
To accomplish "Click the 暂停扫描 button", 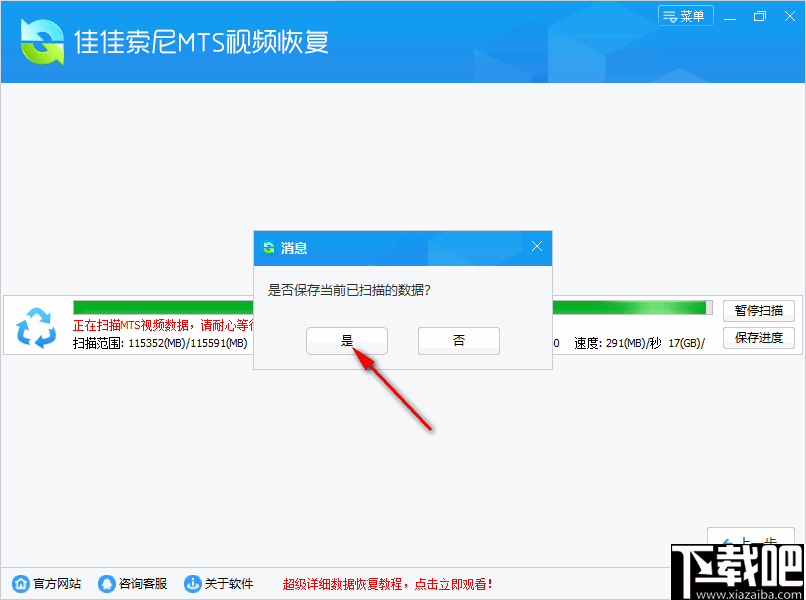I will (x=758, y=311).
